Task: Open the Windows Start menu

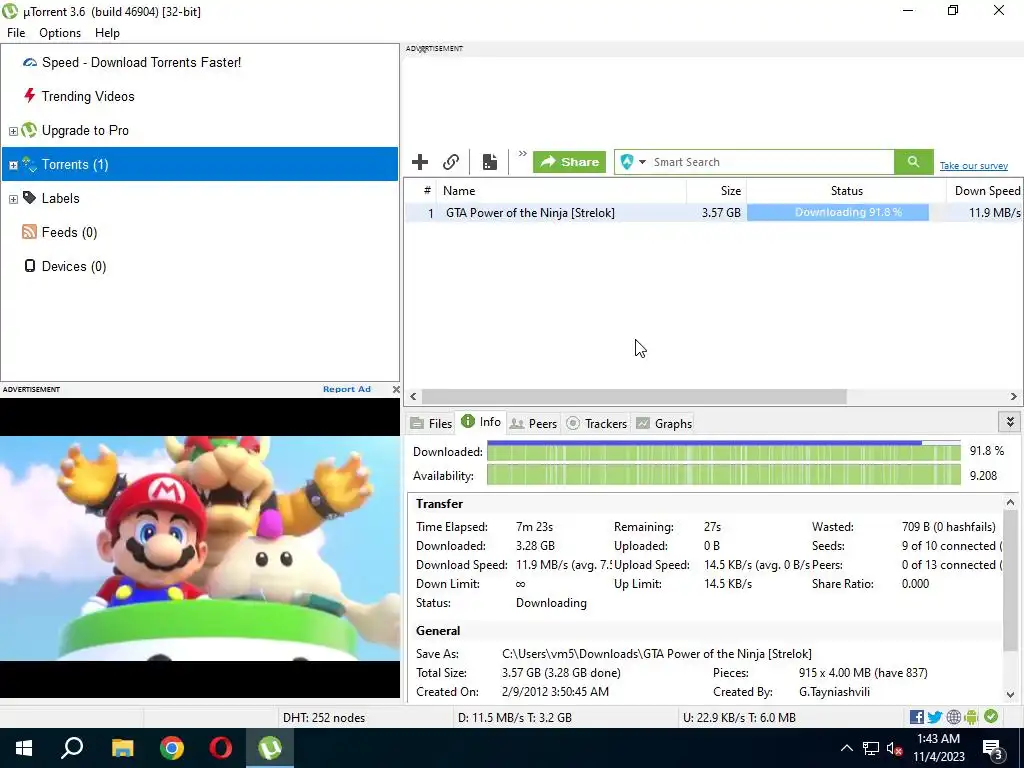Action: 24,748
